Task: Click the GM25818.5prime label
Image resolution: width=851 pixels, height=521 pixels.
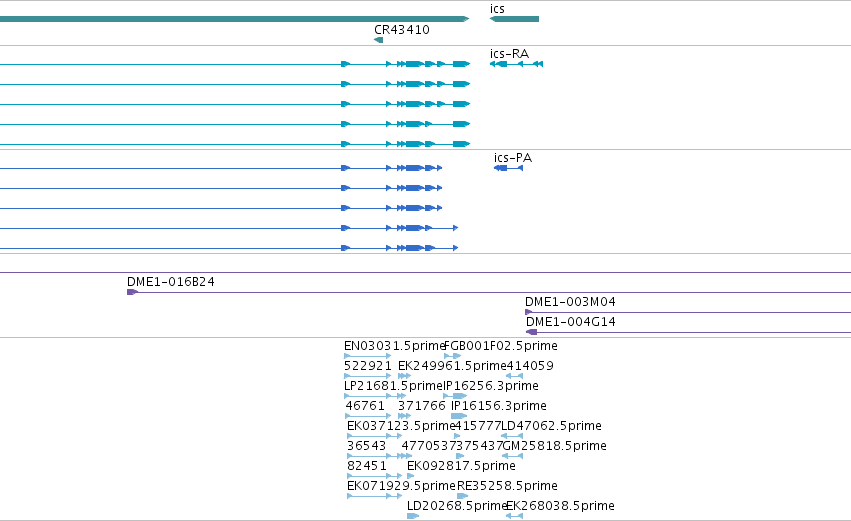Action: point(555,446)
